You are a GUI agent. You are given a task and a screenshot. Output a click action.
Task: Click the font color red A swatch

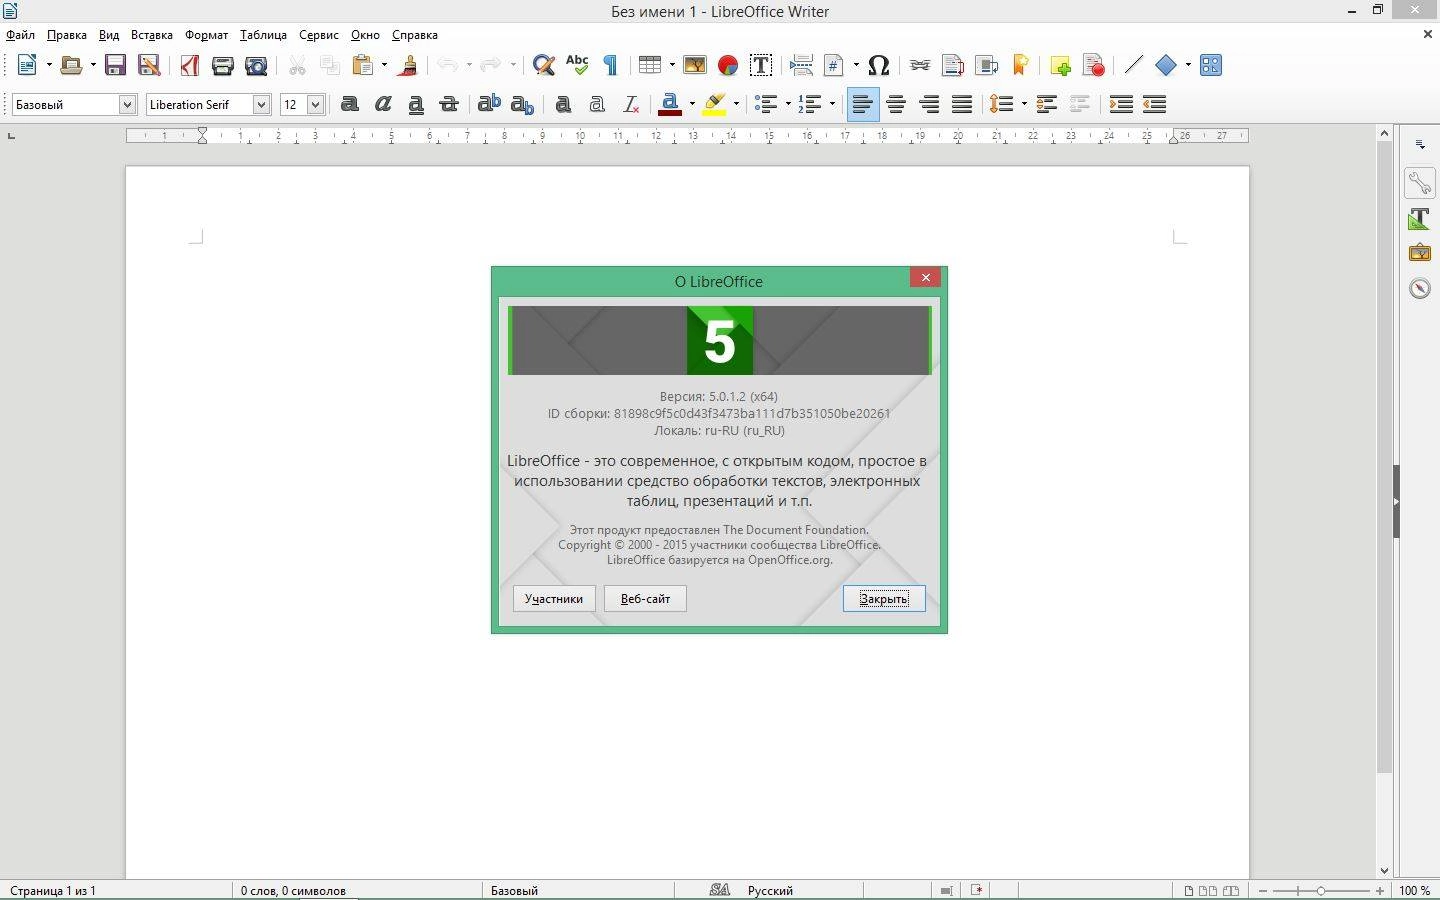point(670,104)
